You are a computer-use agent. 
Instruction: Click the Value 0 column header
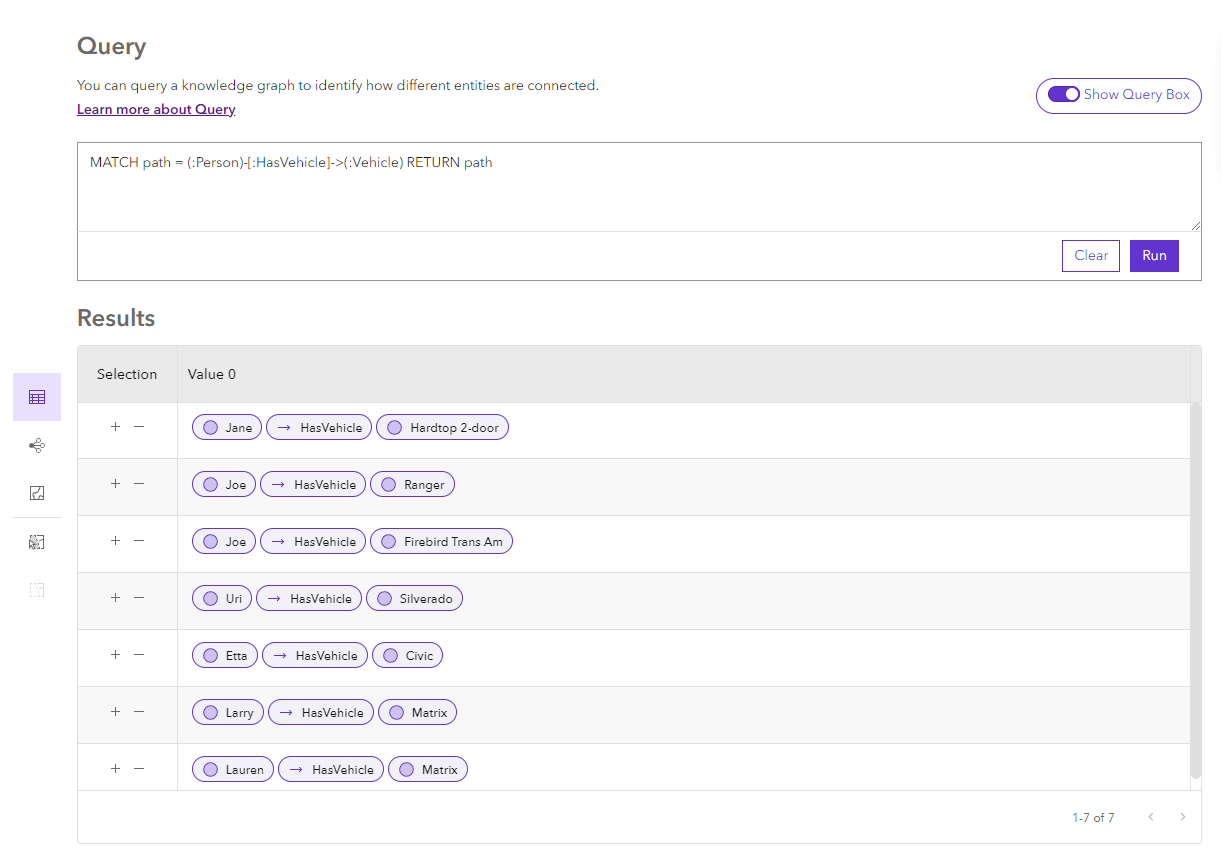coord(212,374)
